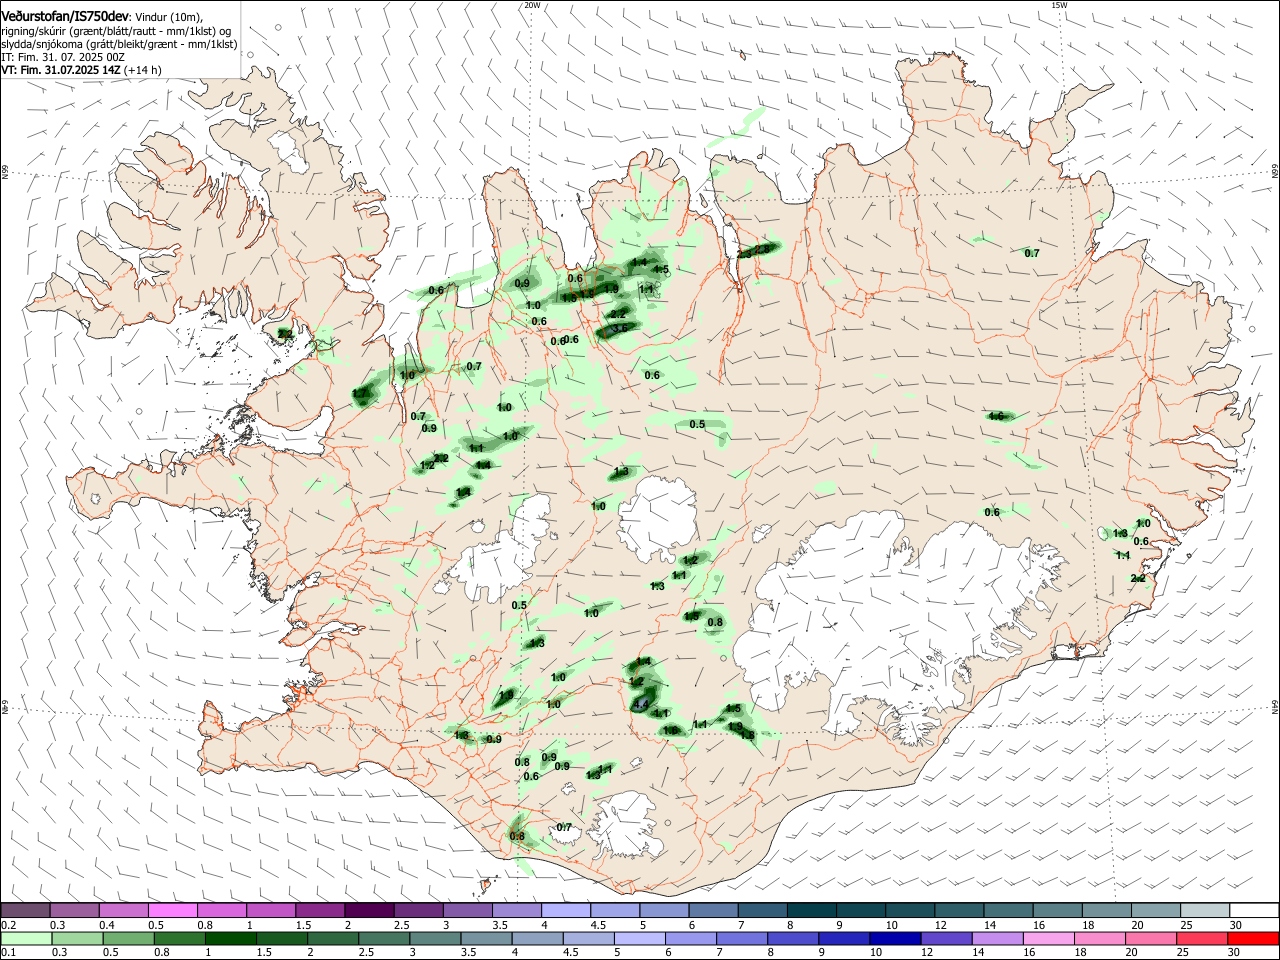Click the '12' label in lower legend row

click(927, 952)
